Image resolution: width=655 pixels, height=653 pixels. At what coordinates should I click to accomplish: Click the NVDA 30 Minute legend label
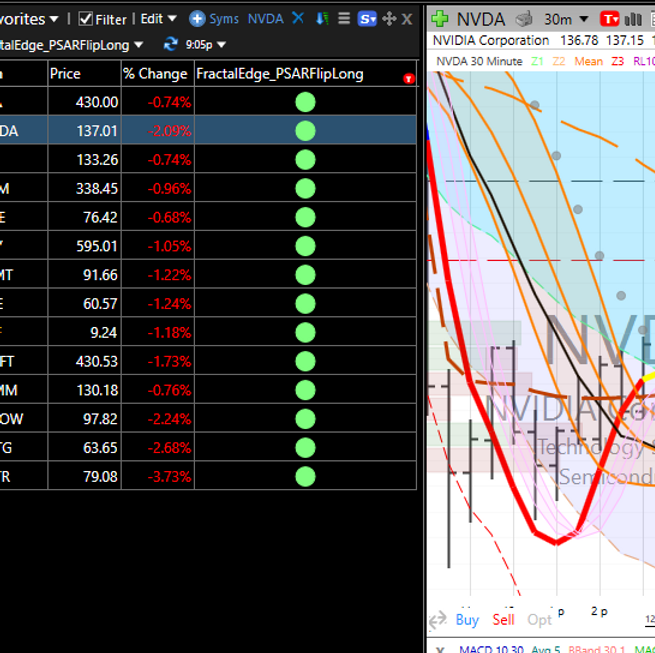coord(479,62)
